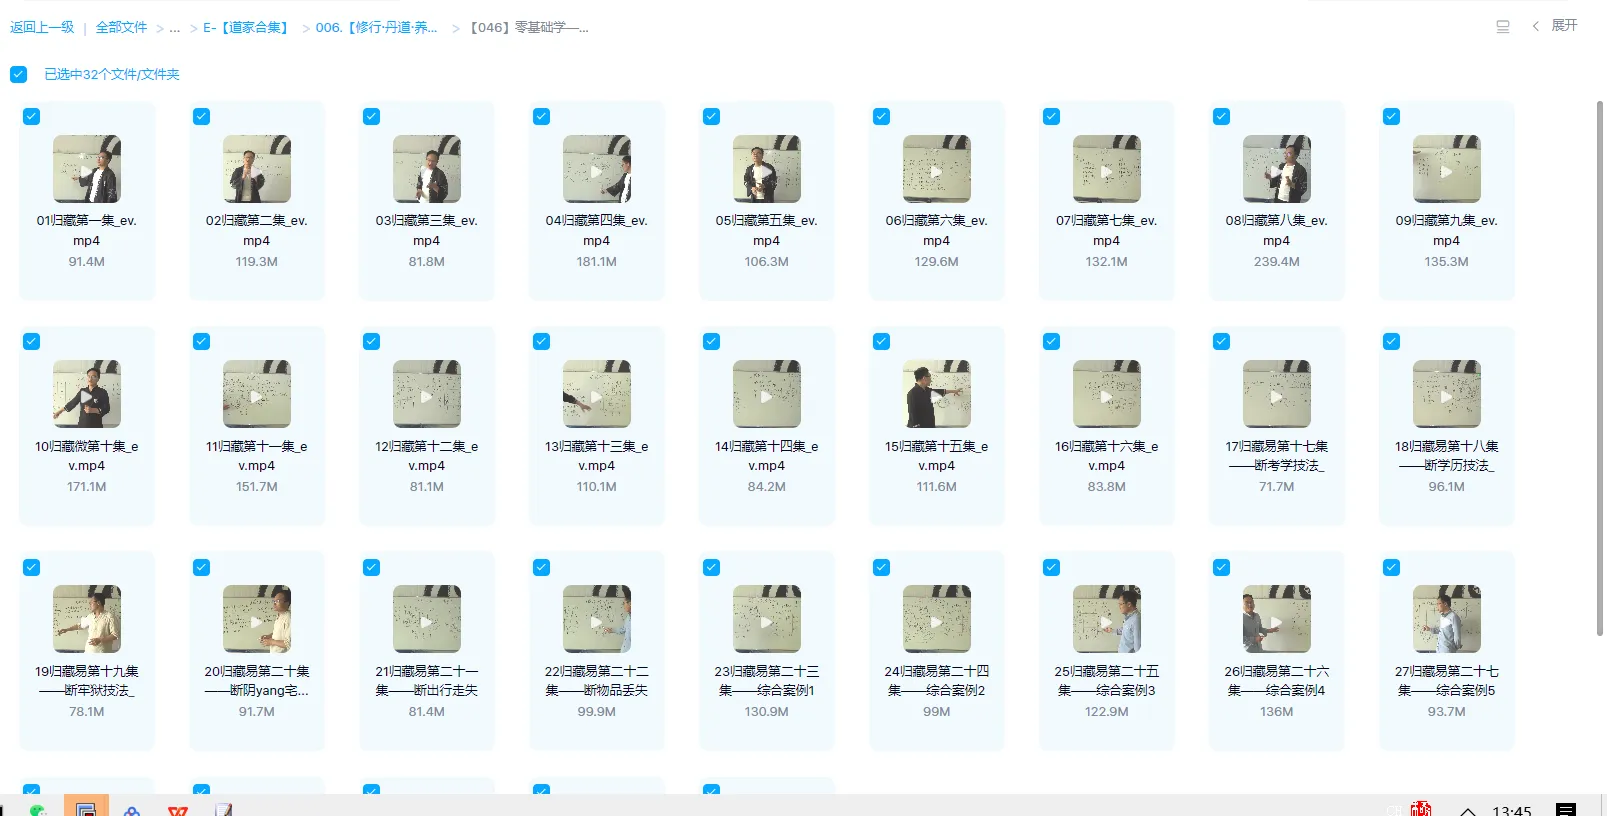Go back via 返回上一级 link
This screenshot has width=1607, height=816.
(42, 27)
